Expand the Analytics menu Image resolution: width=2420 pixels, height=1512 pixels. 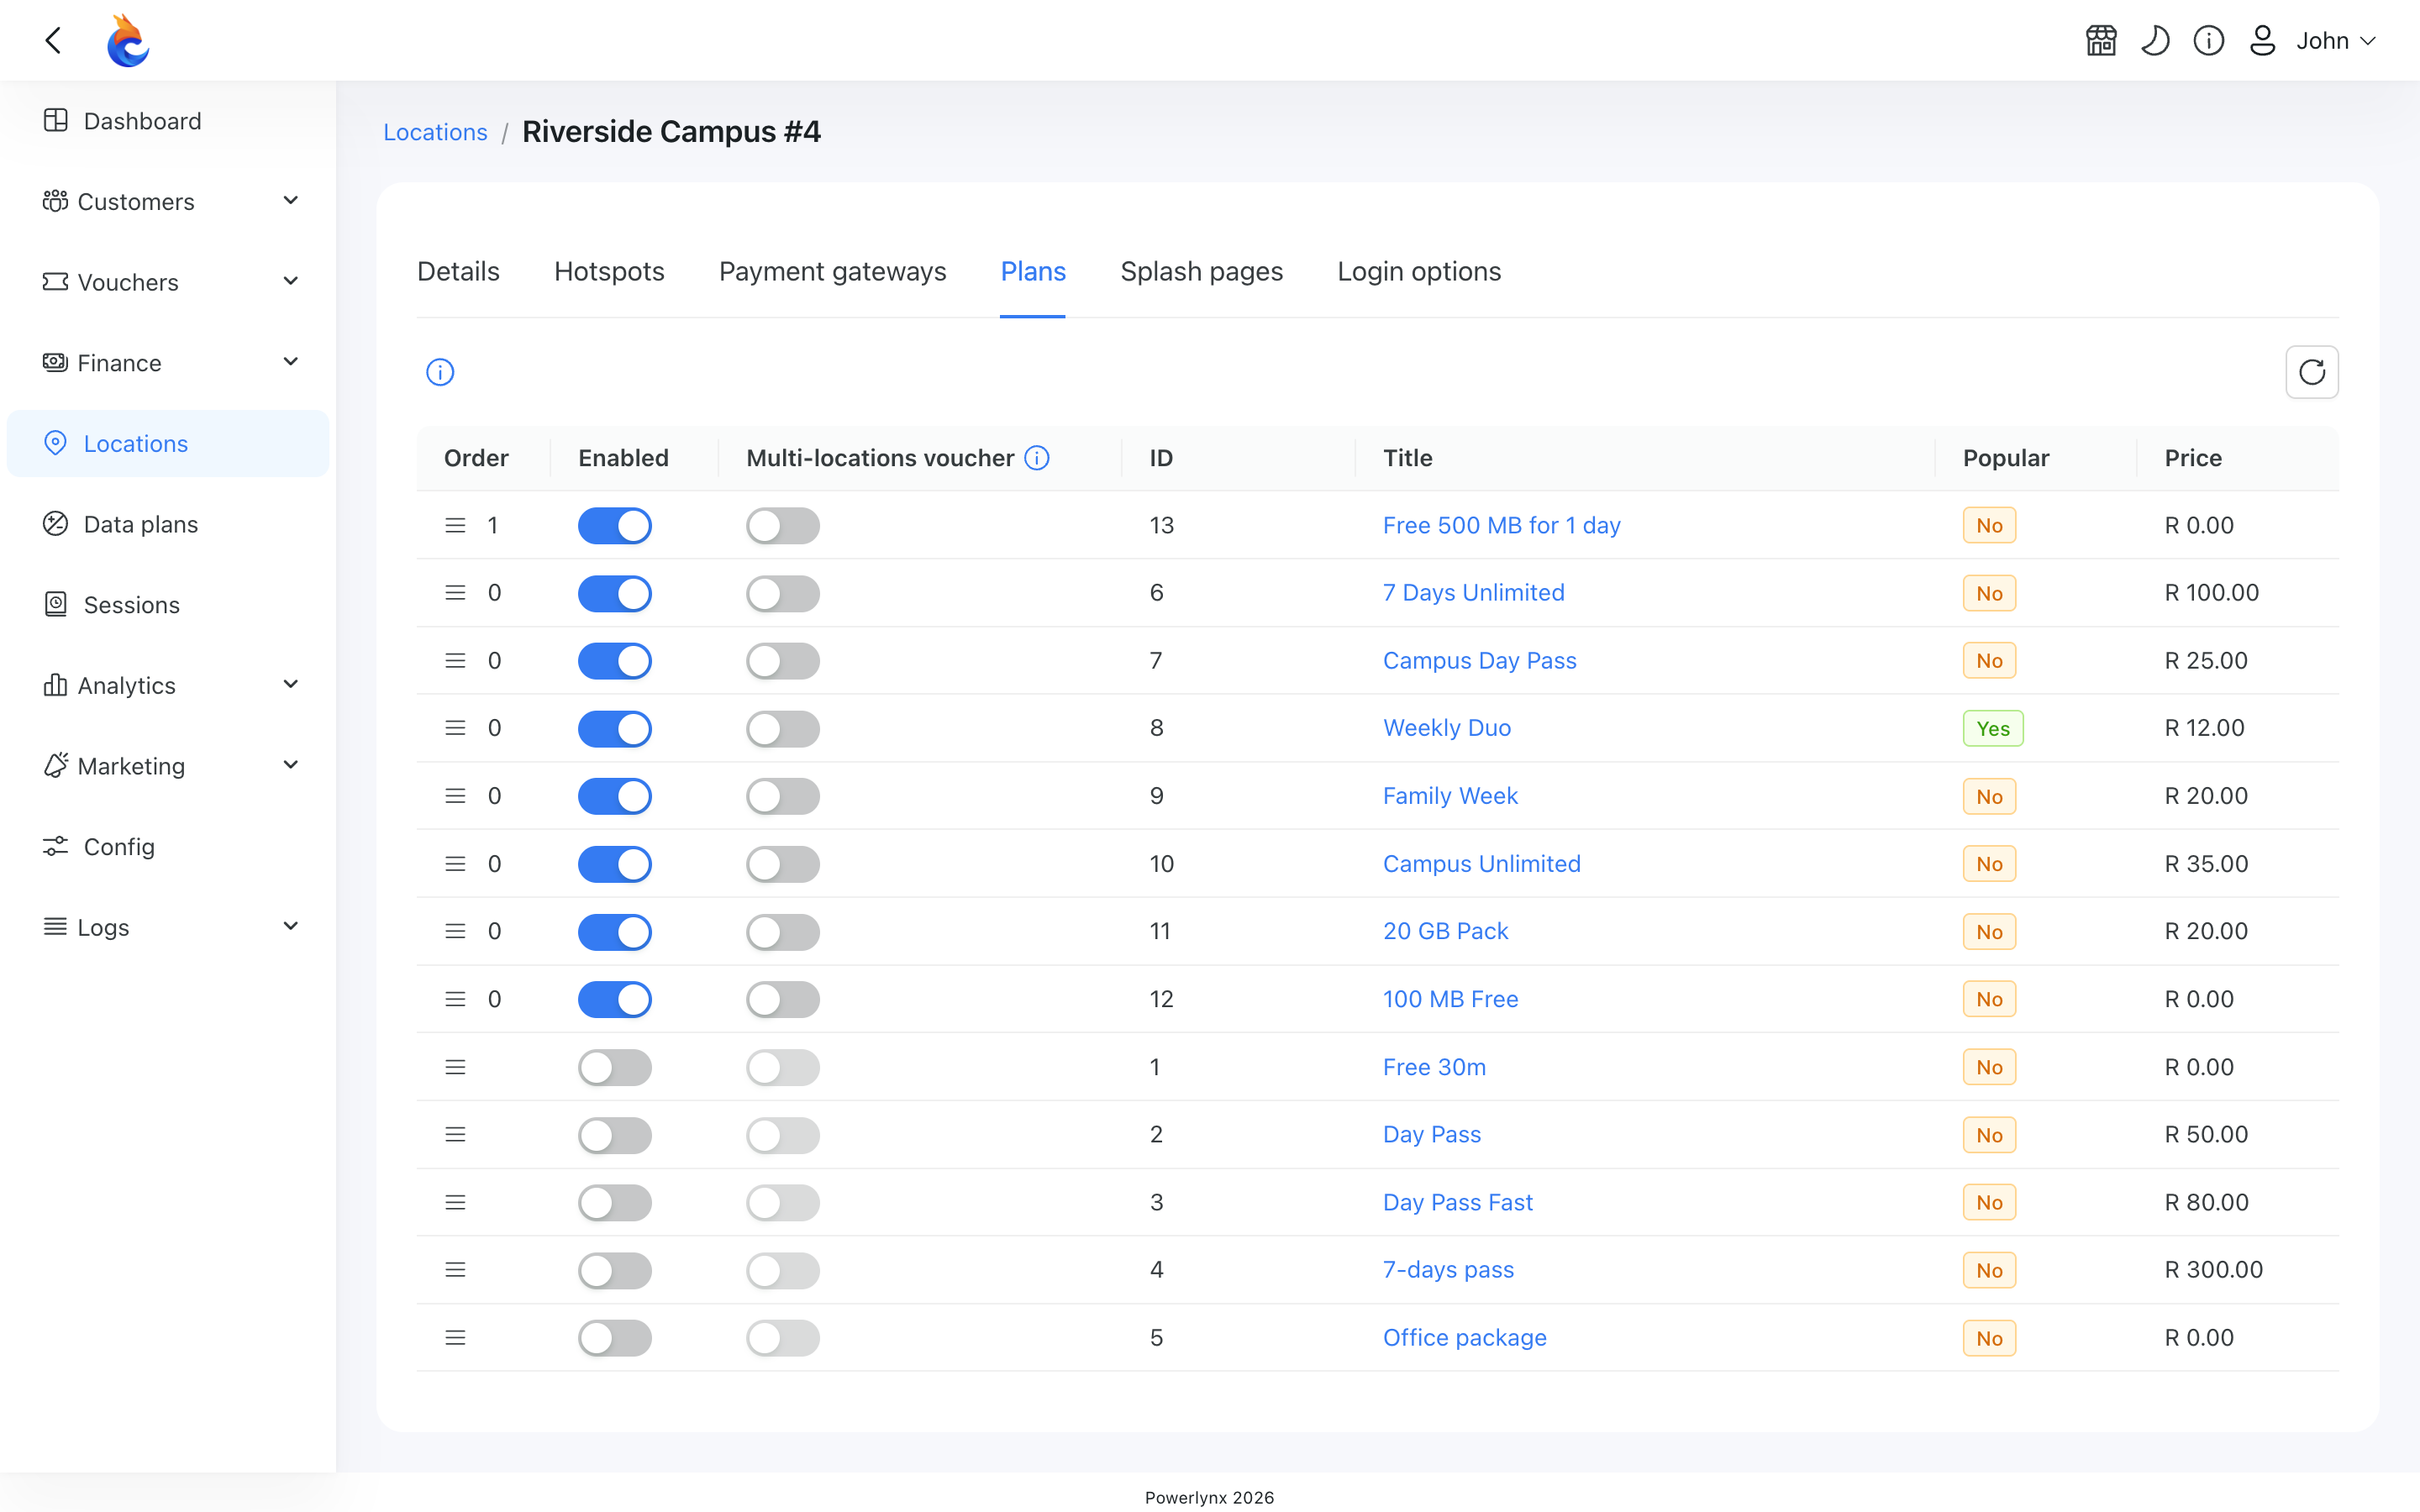point(168,685)
